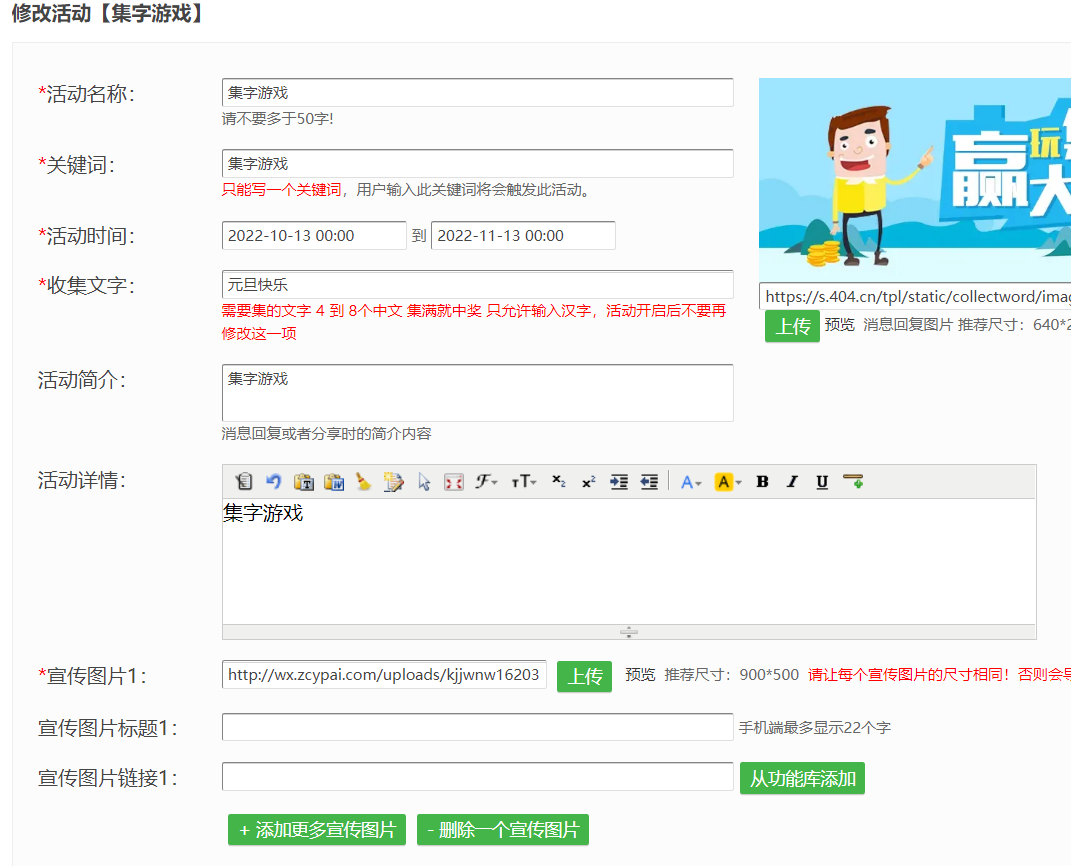The image size is (1071, 866).
Task: Open the text color picker
Action: coord(691,481)
